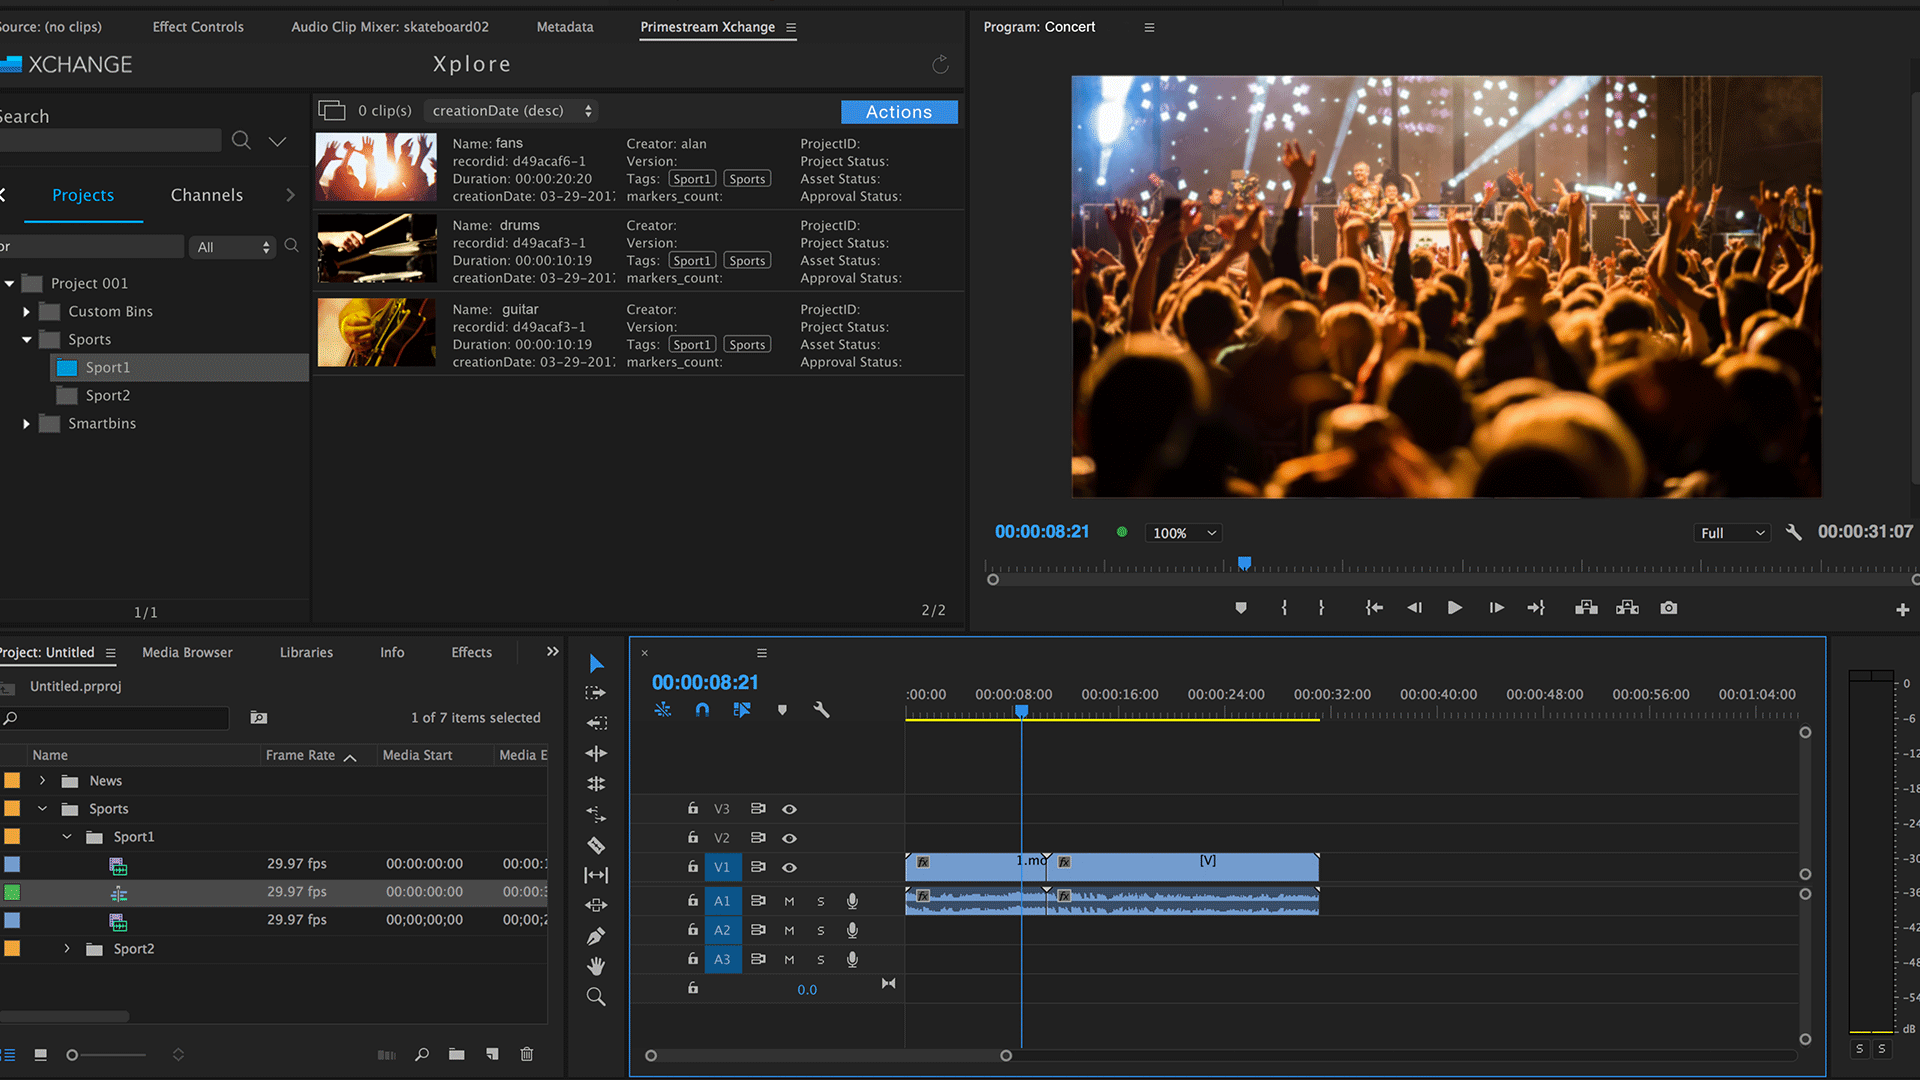Select the Hand tool in the toolbar
Screen dimensions: 1920x1080
[x=596, y=966]
